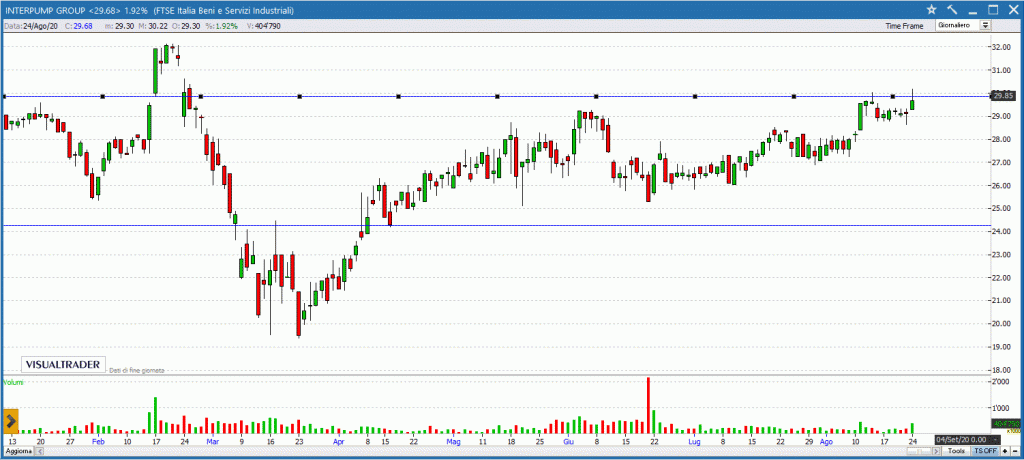Zoom in with the plus button

point(1004,451)
